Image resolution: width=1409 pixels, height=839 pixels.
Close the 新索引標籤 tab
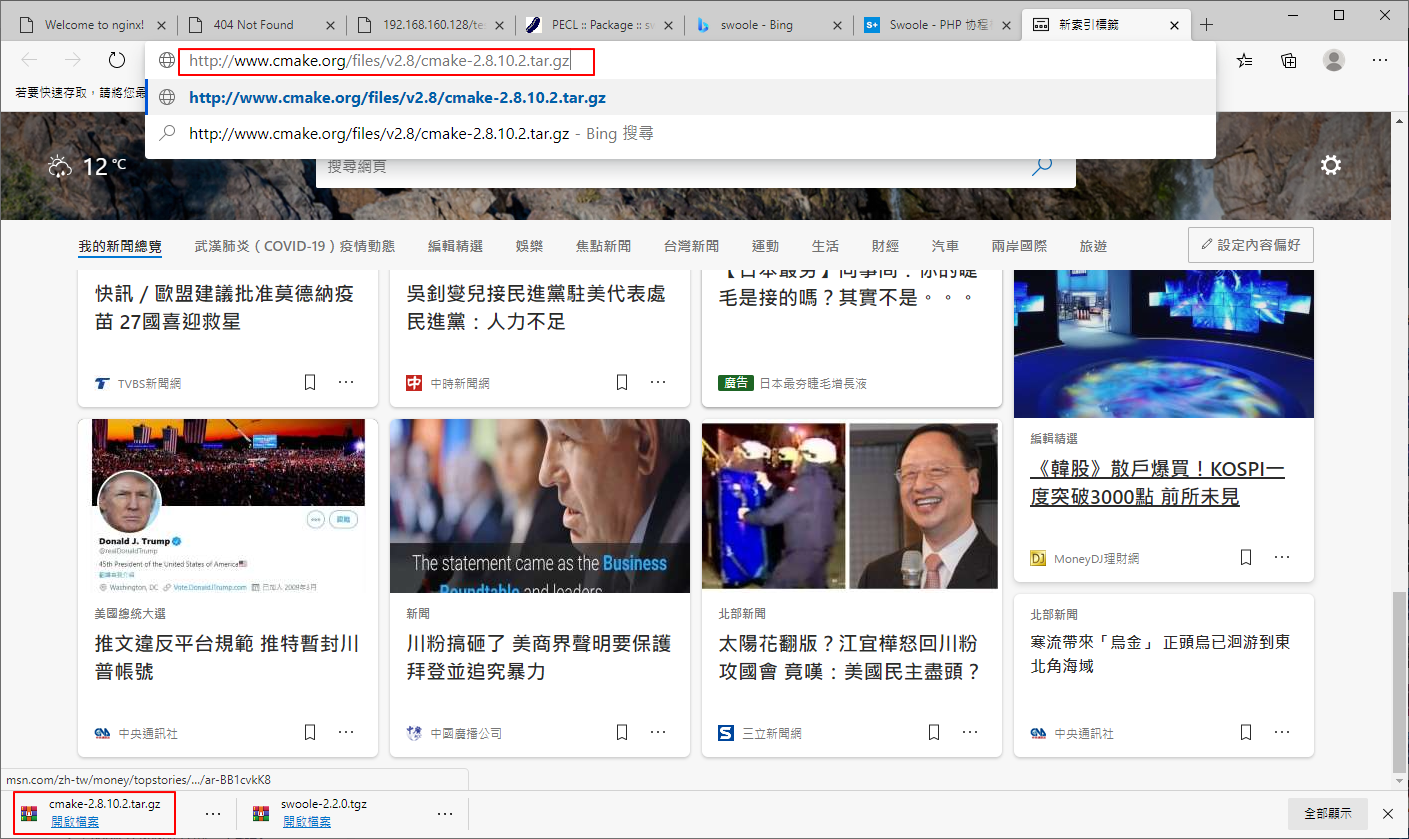tap(1175, 25)
